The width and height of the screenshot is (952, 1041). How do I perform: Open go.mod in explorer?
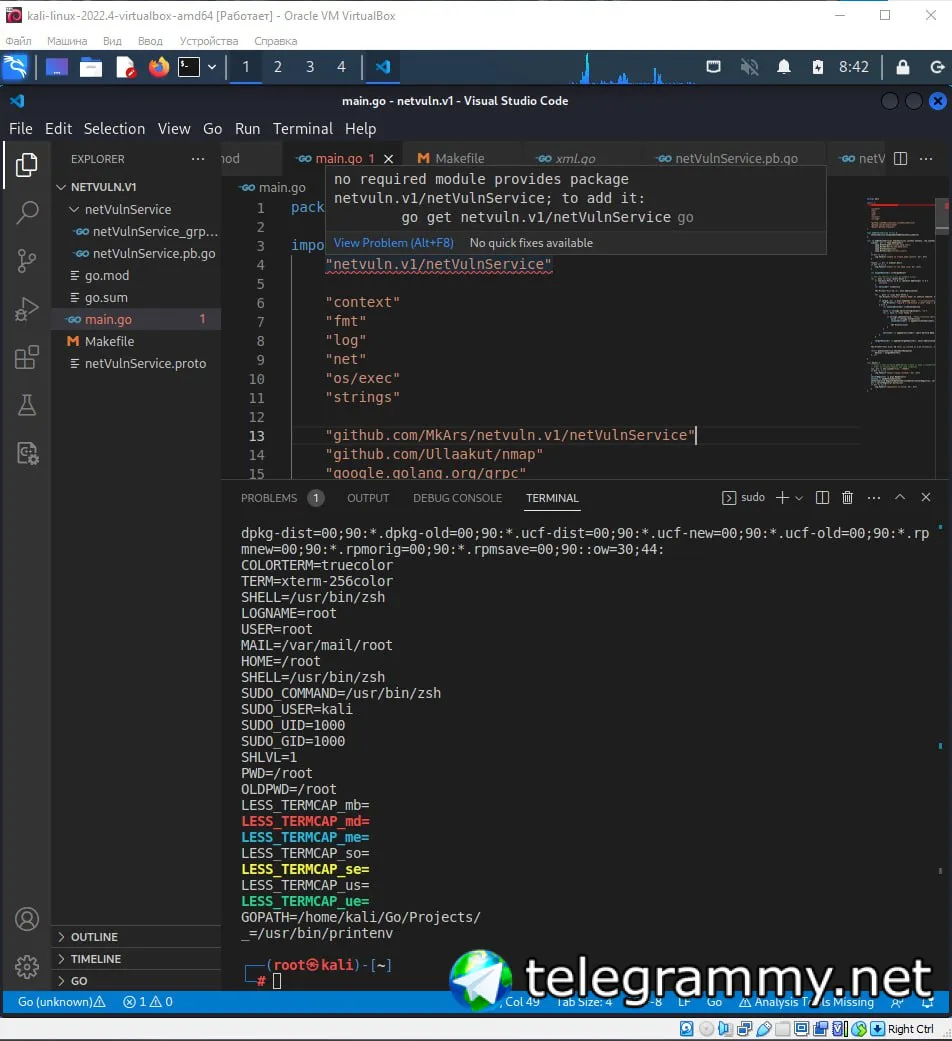point(136,276)
